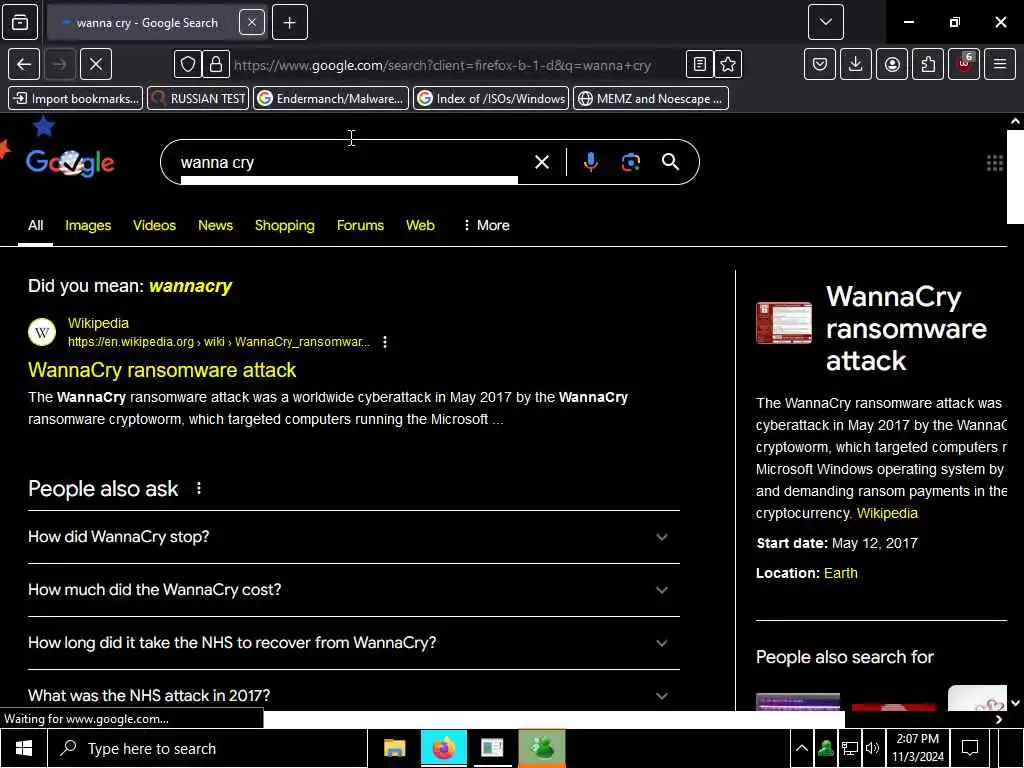The height and width of the screenshot is (768, 1024).
Task: Open the Windows notification center
Action: tap(970, 748)
